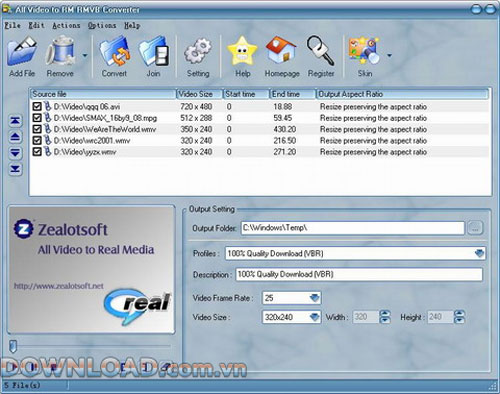500x394 pixels.
Task: Click the Skin toolbar icon
Action: 364,51
